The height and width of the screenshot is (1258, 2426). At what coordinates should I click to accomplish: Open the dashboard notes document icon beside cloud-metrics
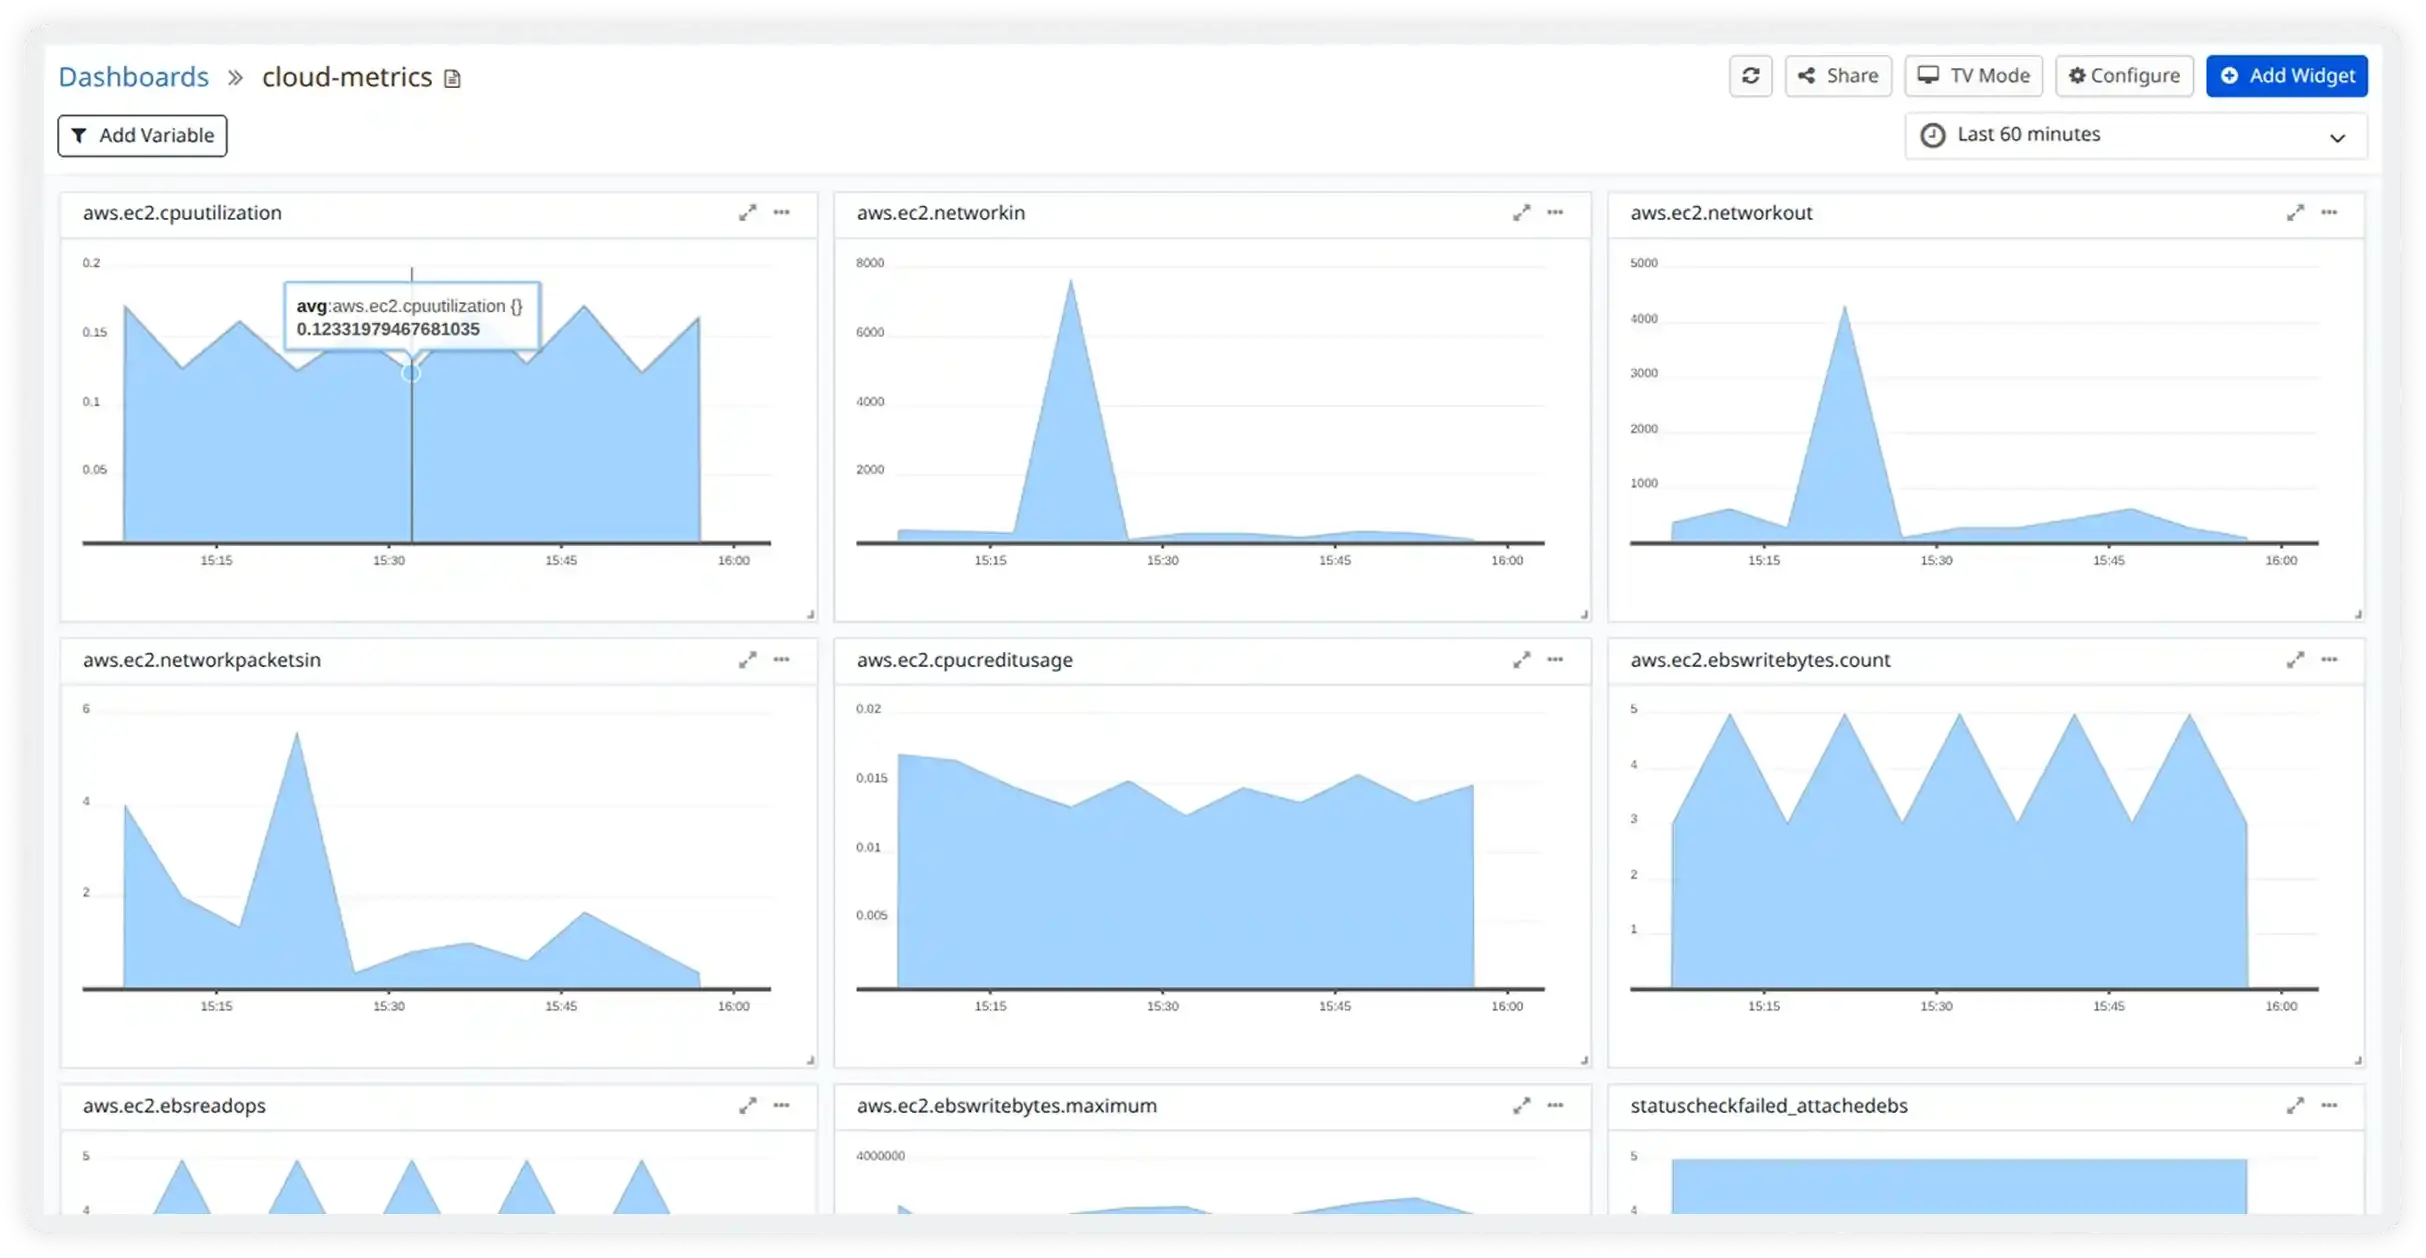(x=452, y=77)
